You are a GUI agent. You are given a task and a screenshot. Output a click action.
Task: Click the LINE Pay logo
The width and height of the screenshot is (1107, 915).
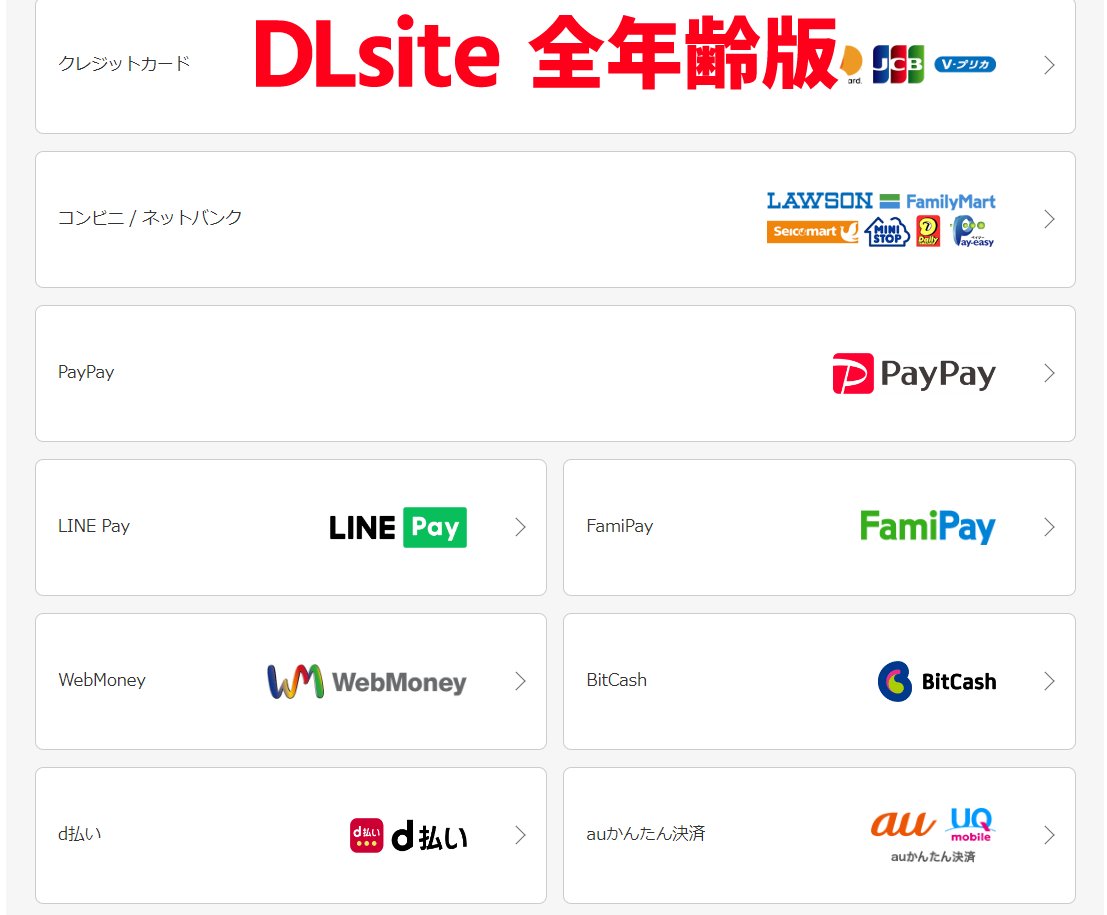click(398, 527)
